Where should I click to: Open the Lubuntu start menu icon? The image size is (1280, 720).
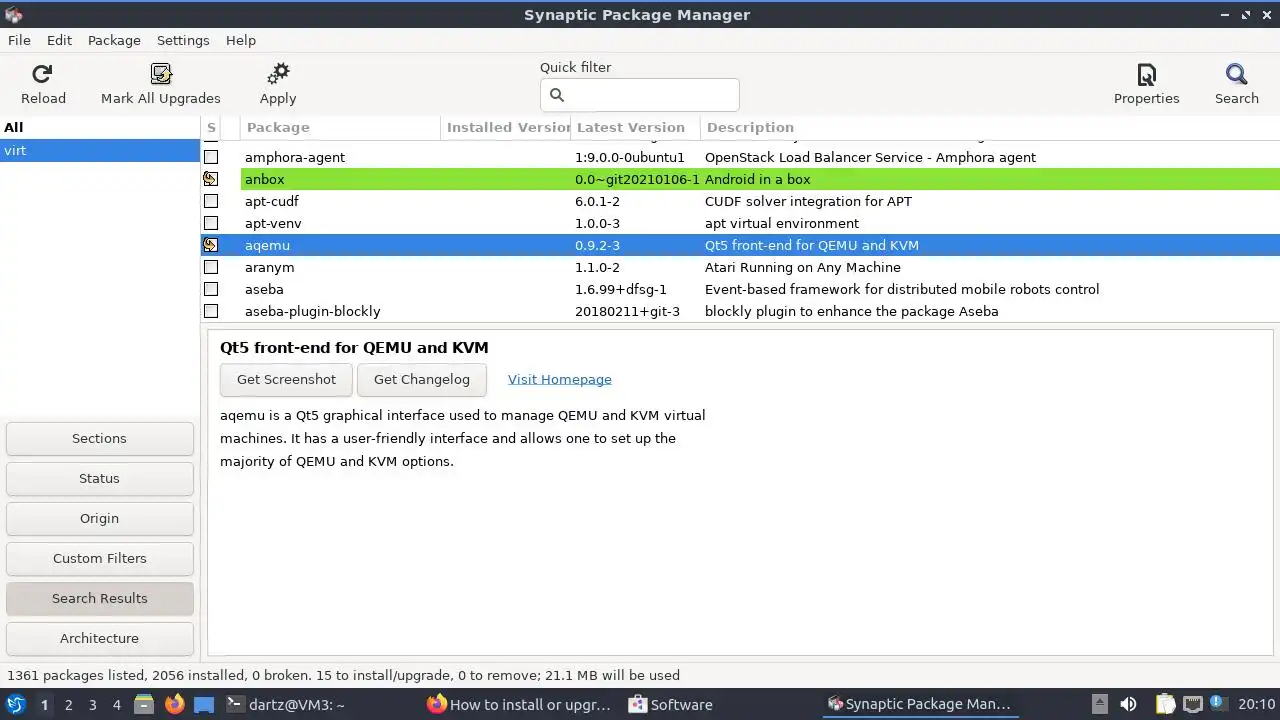16,704
